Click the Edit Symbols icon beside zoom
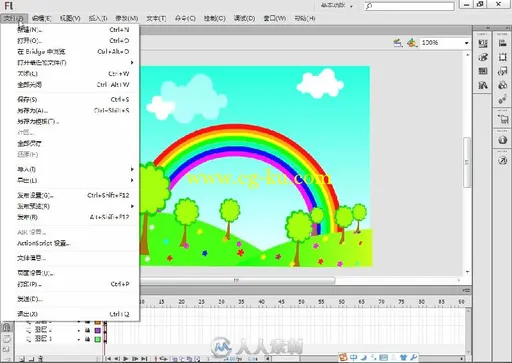The width and height of the screenshot is (512, 363). click(412, 43)
